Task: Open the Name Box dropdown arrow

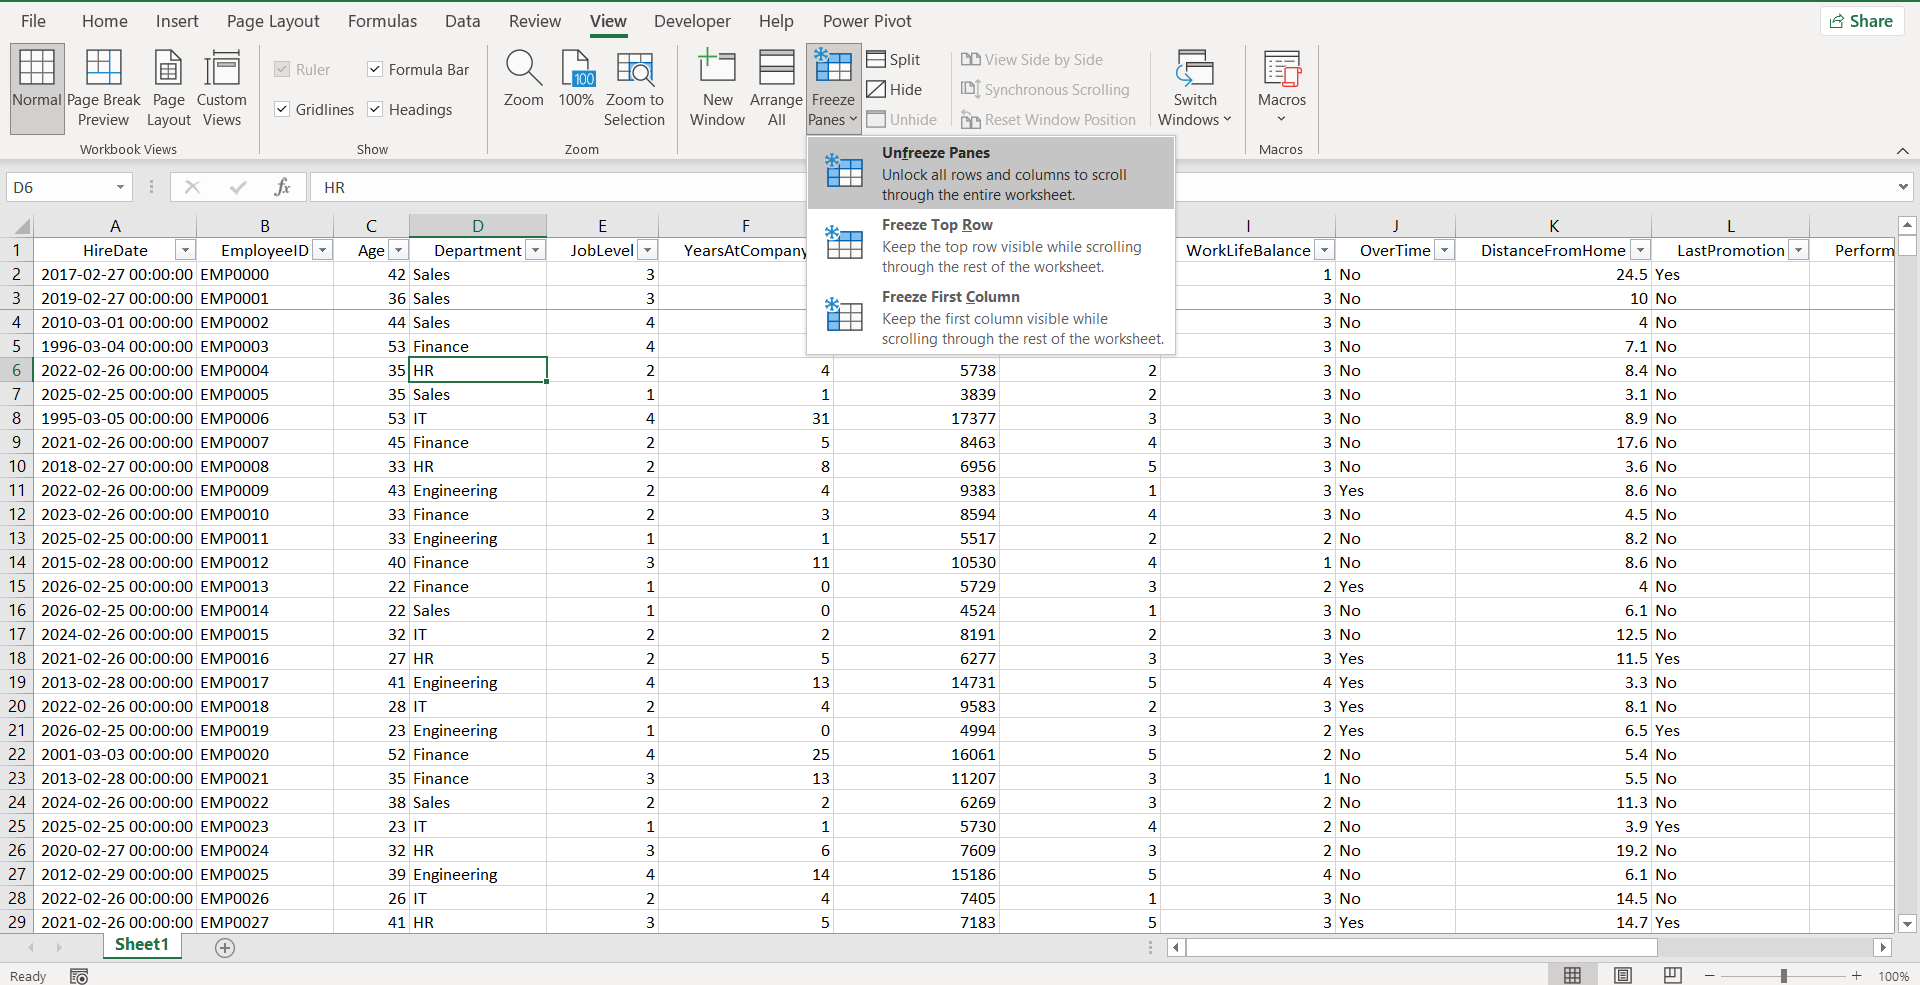Action: (x=120, y=187)
